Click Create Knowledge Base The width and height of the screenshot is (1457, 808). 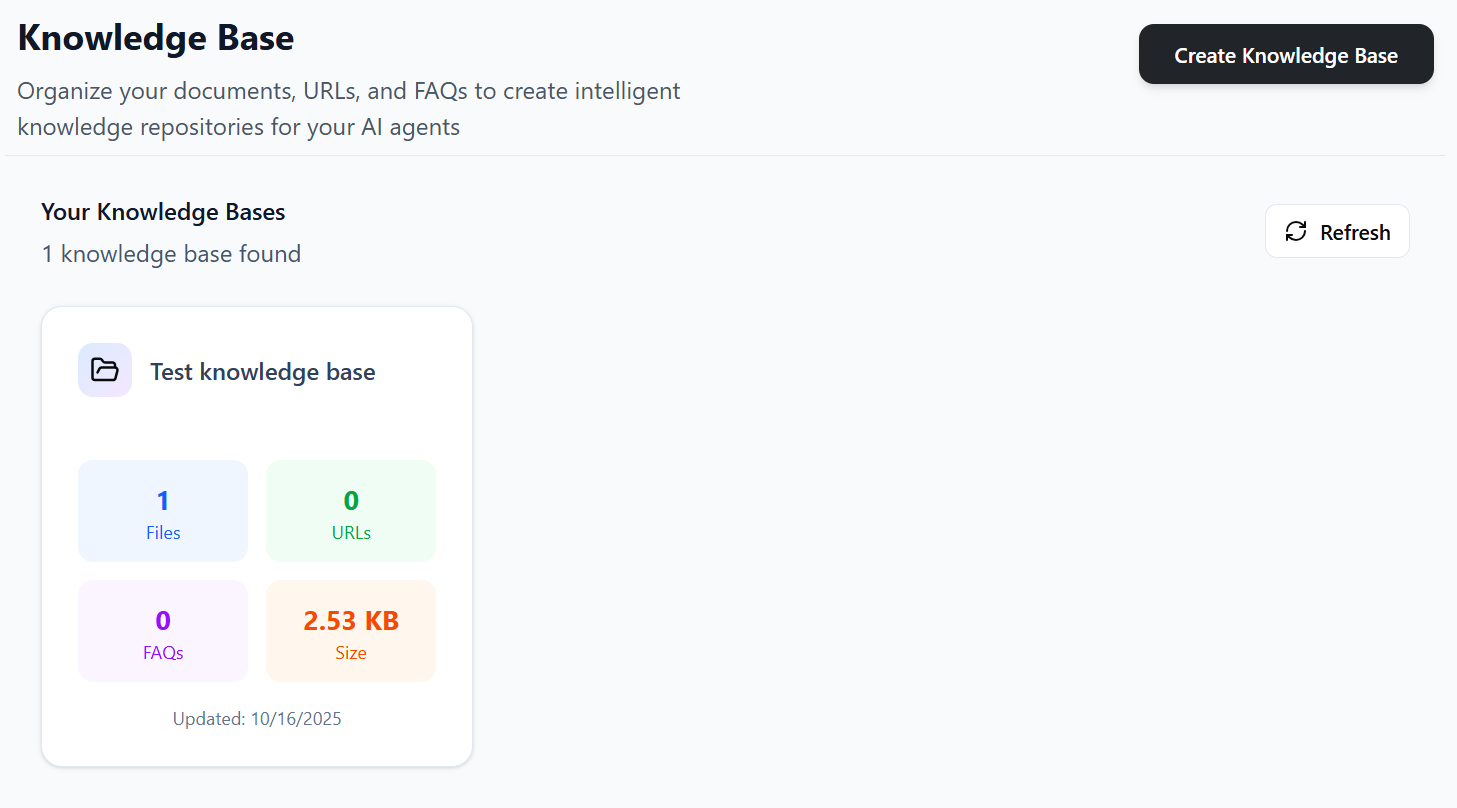pos(1285,55)
